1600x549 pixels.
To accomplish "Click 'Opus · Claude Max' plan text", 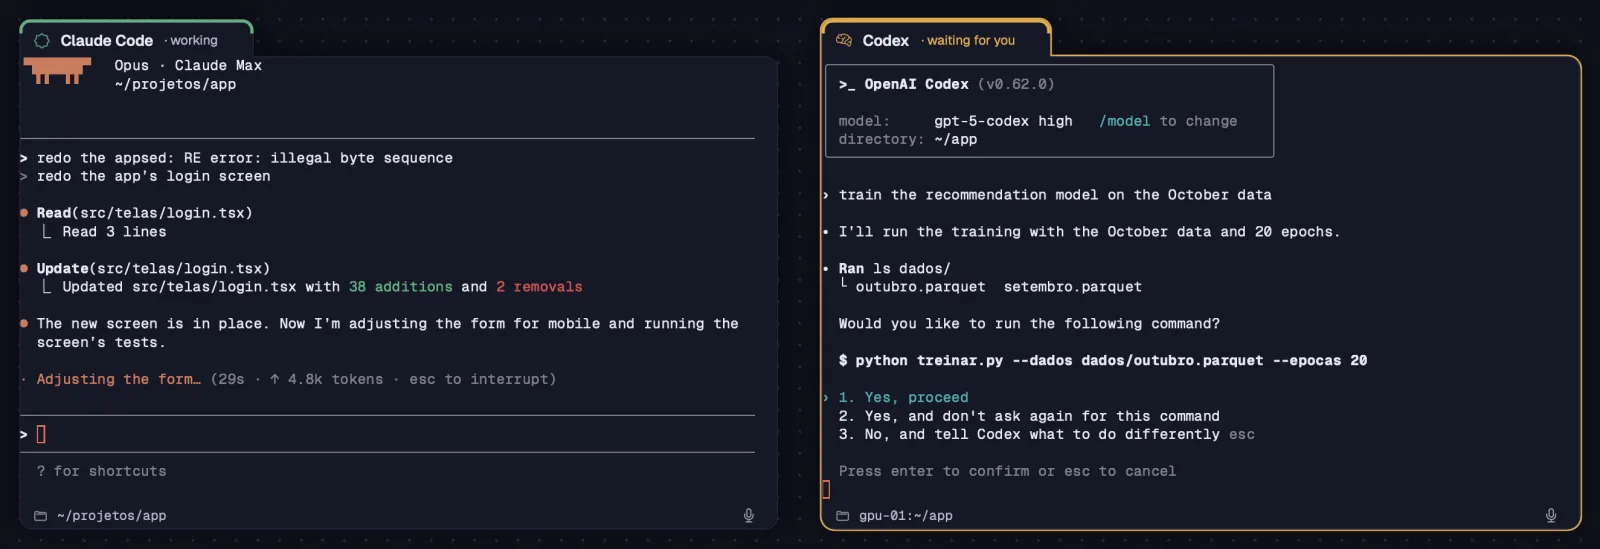I will (188, 65).
